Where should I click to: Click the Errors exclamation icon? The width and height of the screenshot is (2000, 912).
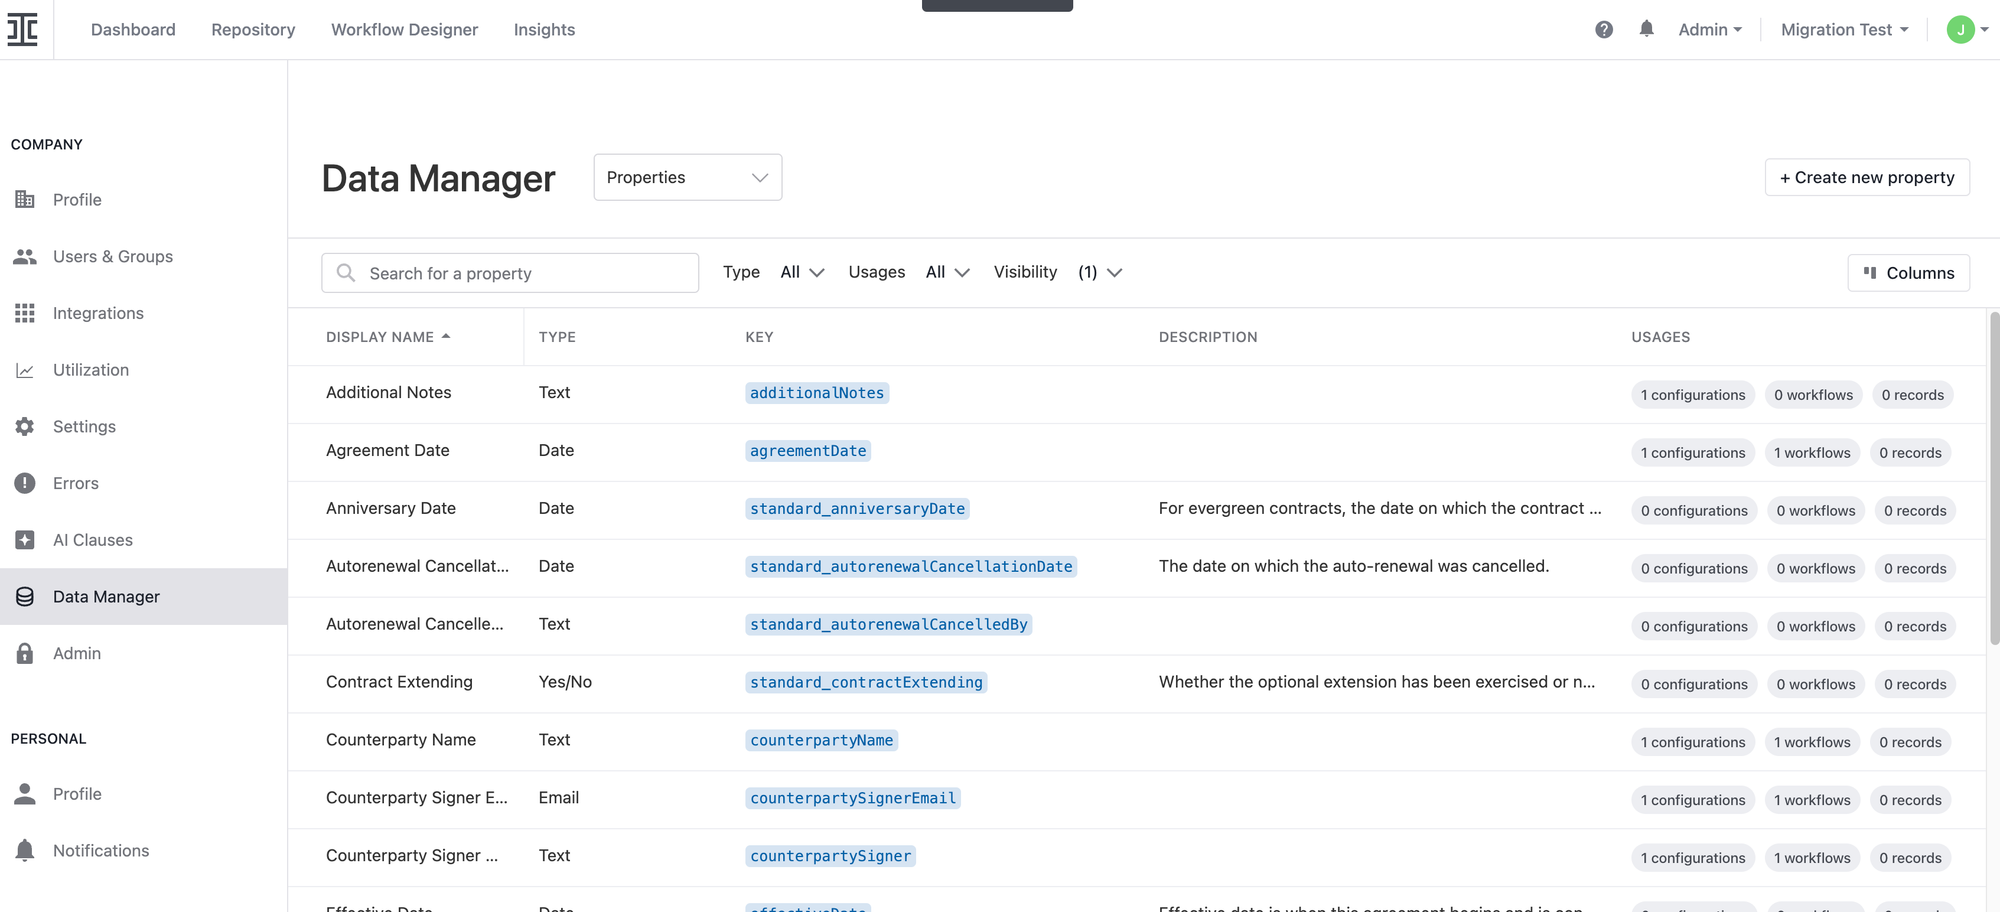25,483
